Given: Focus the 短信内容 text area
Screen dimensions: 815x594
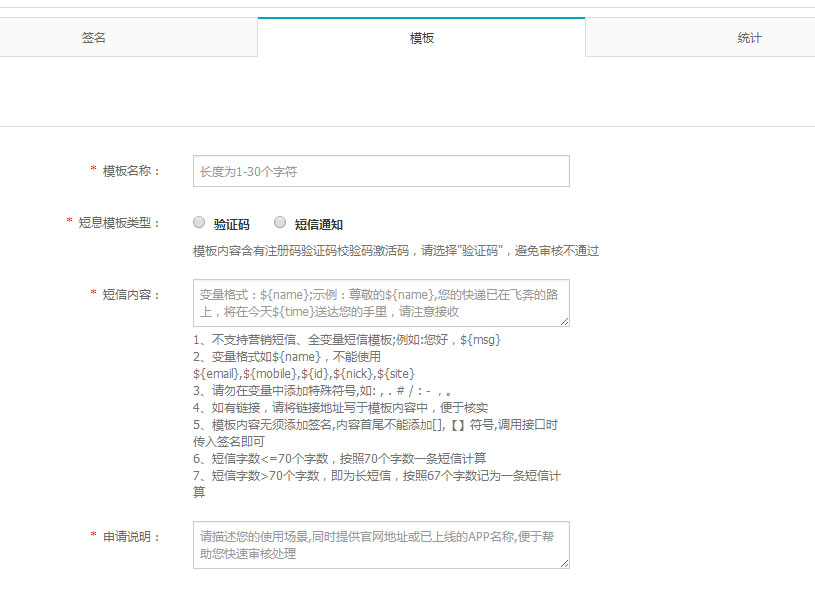Looking at the screenshot, I should [x=381, y=303].
